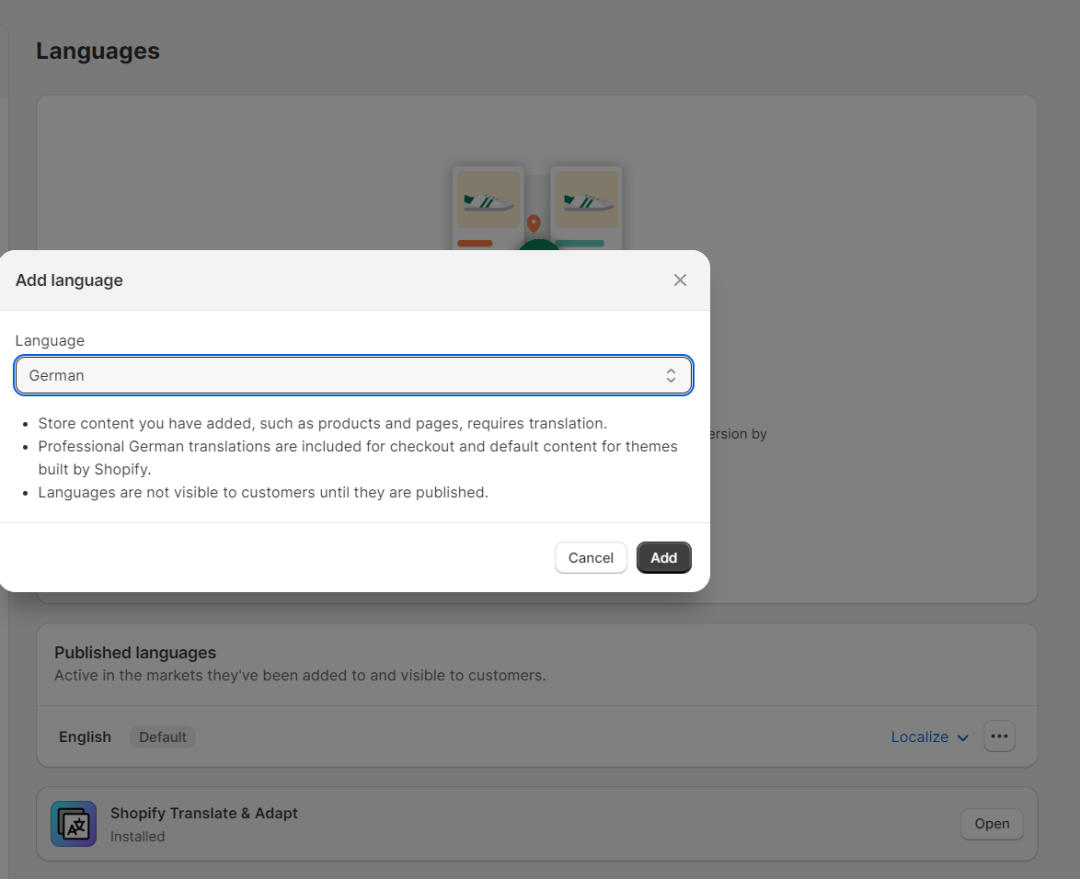
Task: Click the Shopify Translate & Adapt title
Action: point(204,813)
